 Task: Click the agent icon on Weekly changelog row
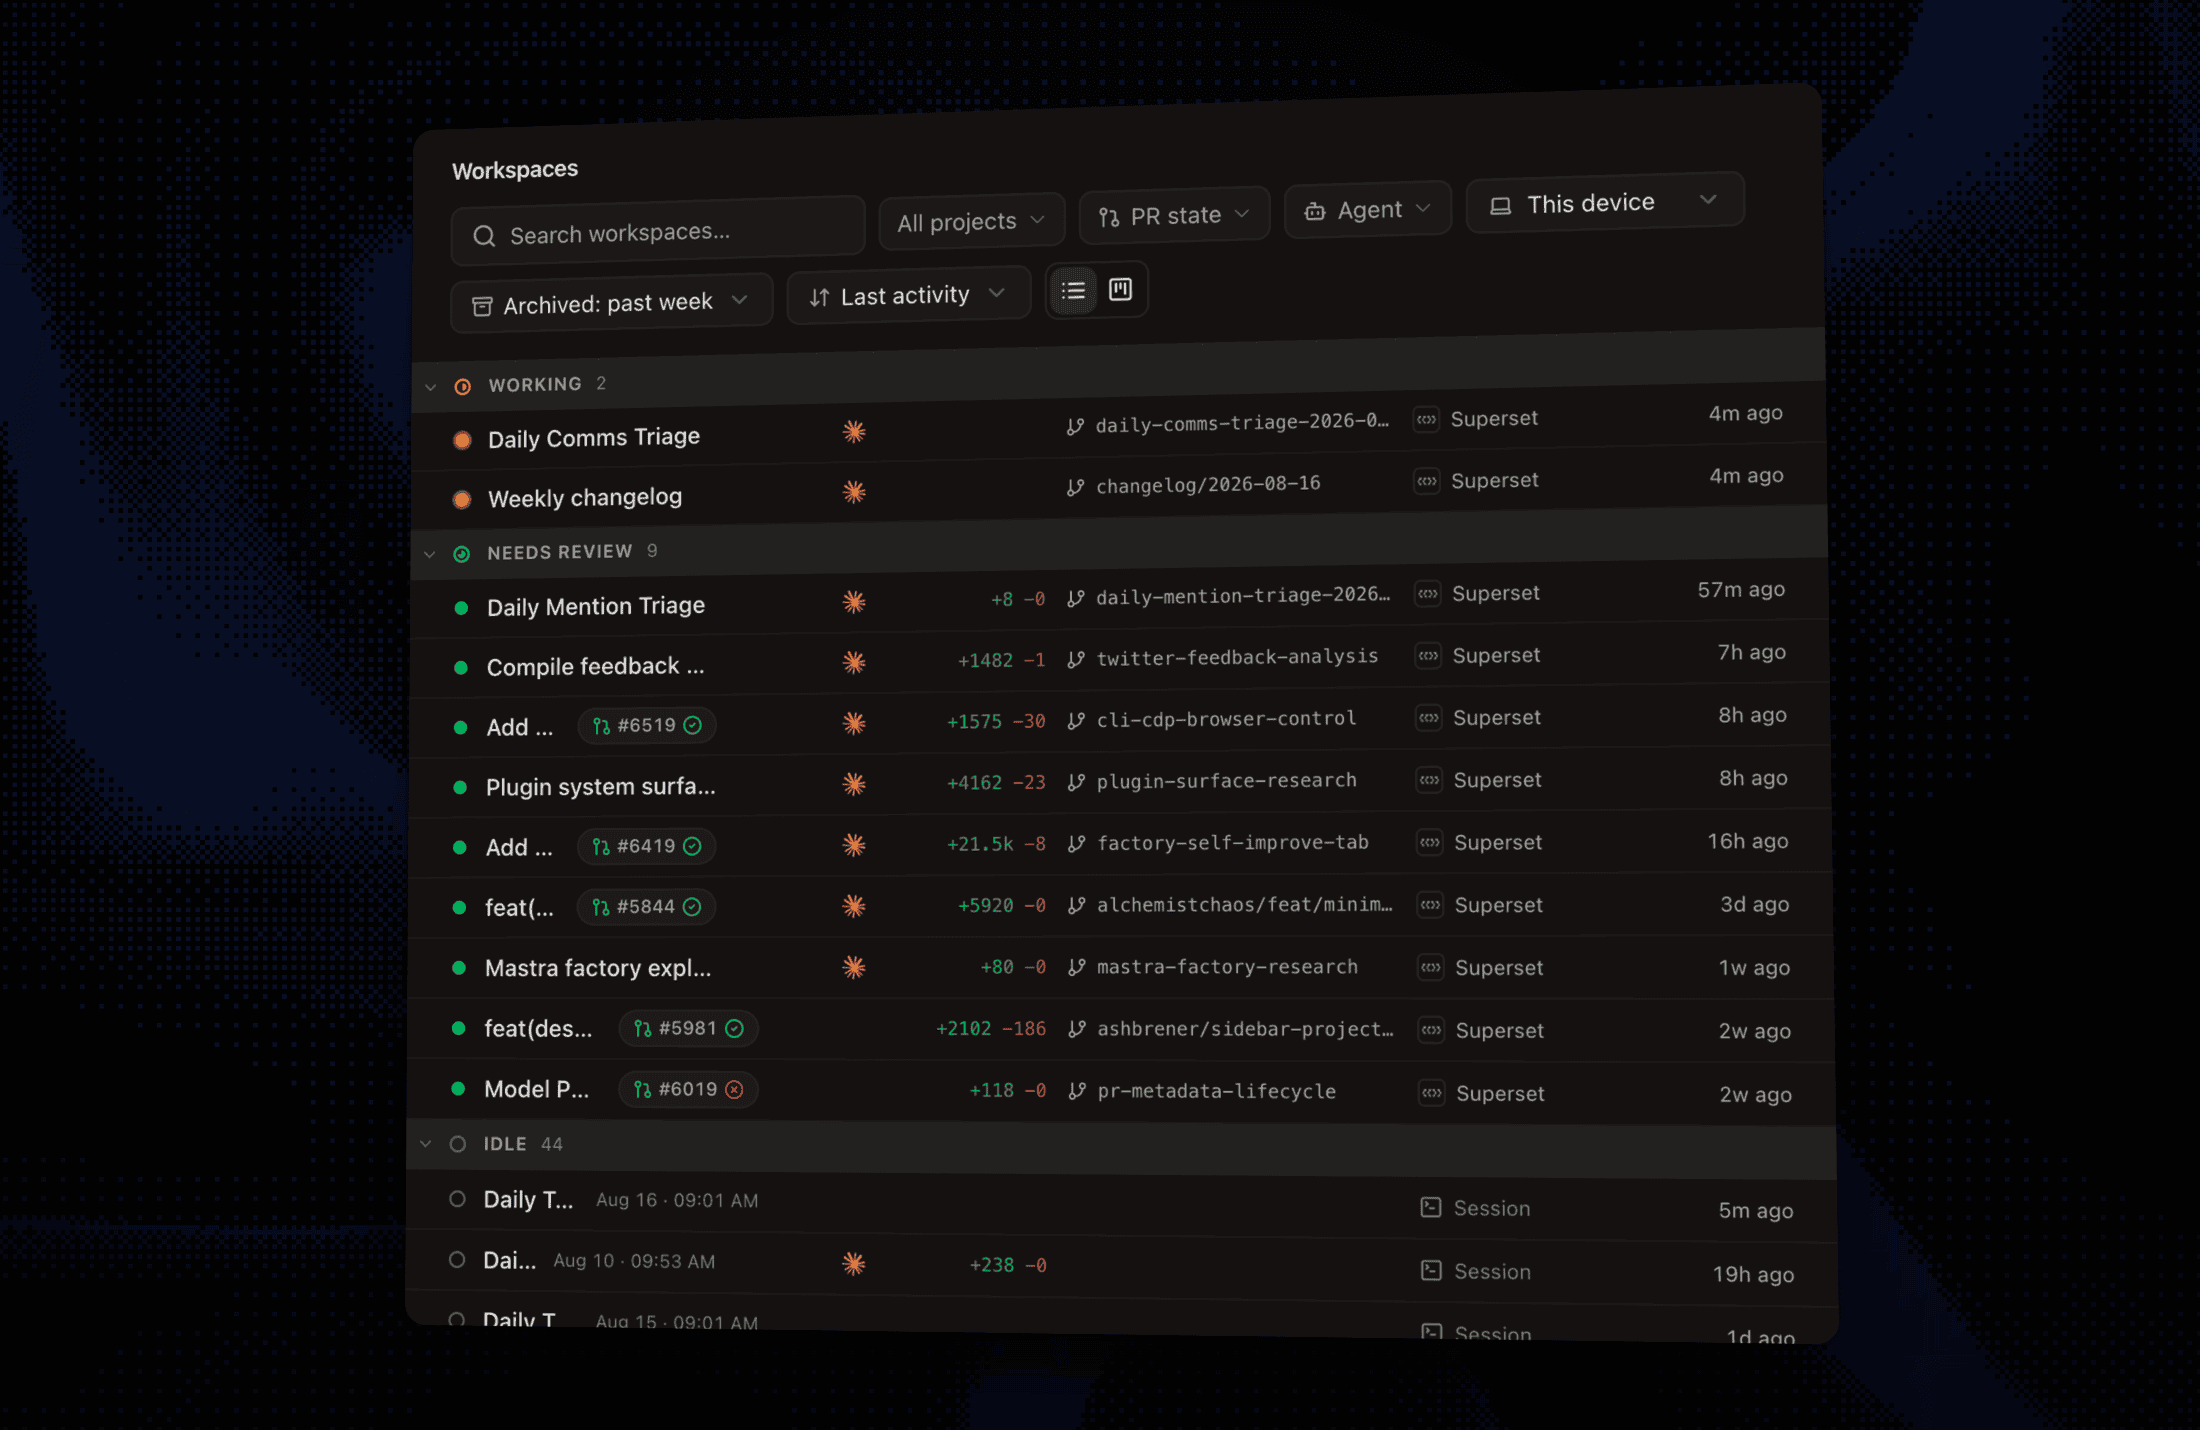coord(854,492)
